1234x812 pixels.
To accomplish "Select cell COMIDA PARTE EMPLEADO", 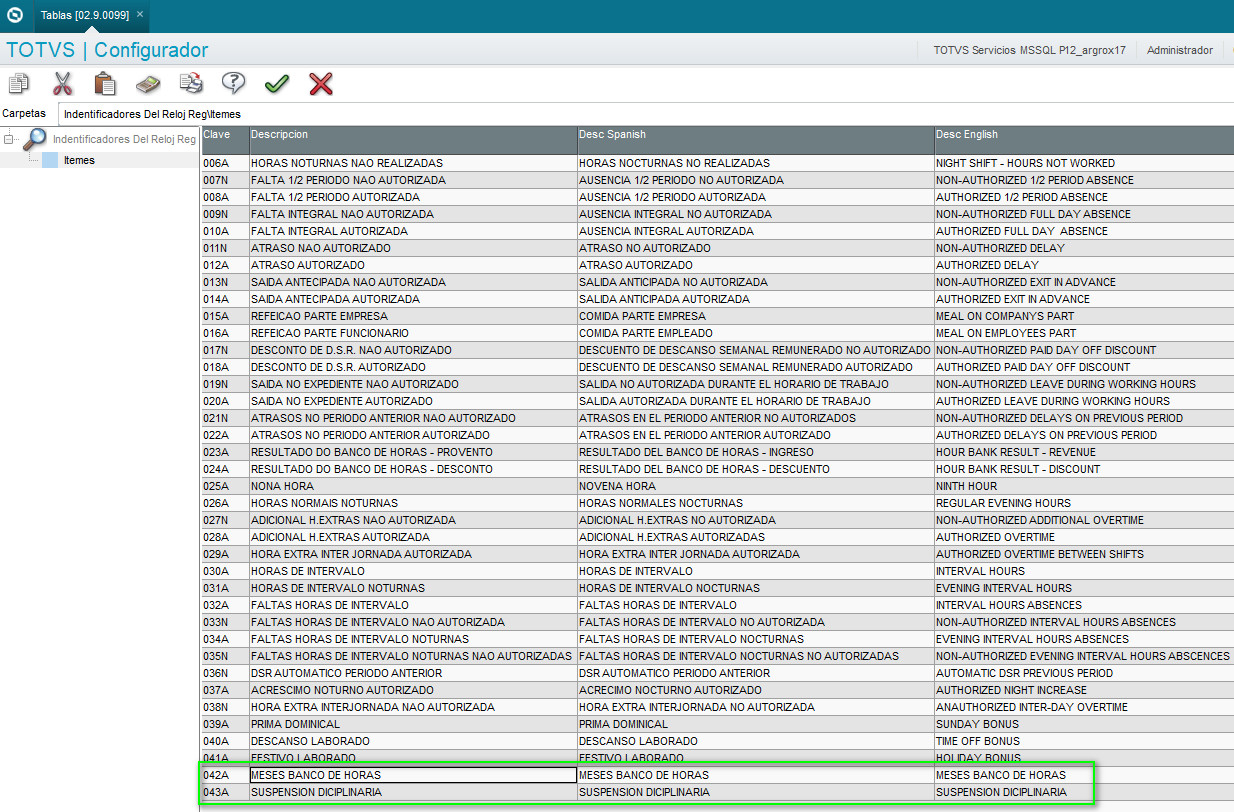I will 756,333.
